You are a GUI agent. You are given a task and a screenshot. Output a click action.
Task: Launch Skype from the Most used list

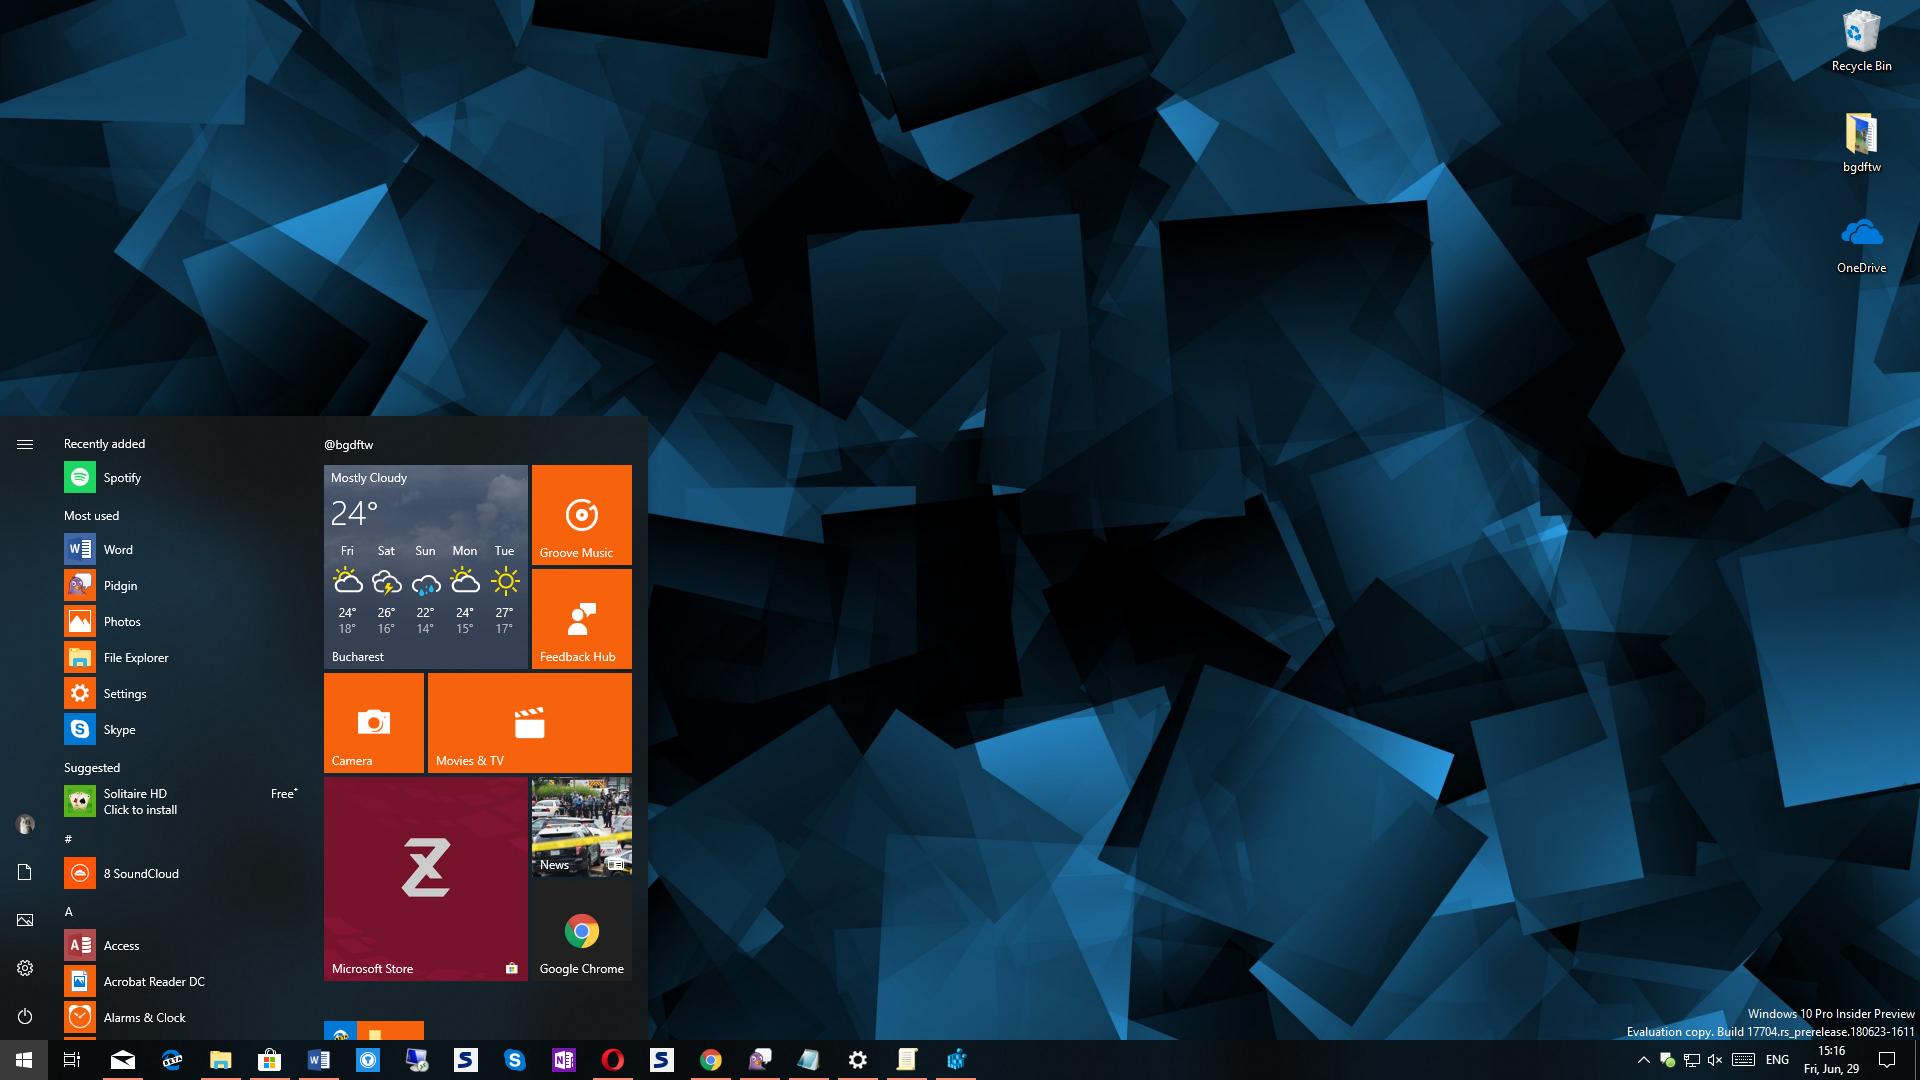[182, 730]
